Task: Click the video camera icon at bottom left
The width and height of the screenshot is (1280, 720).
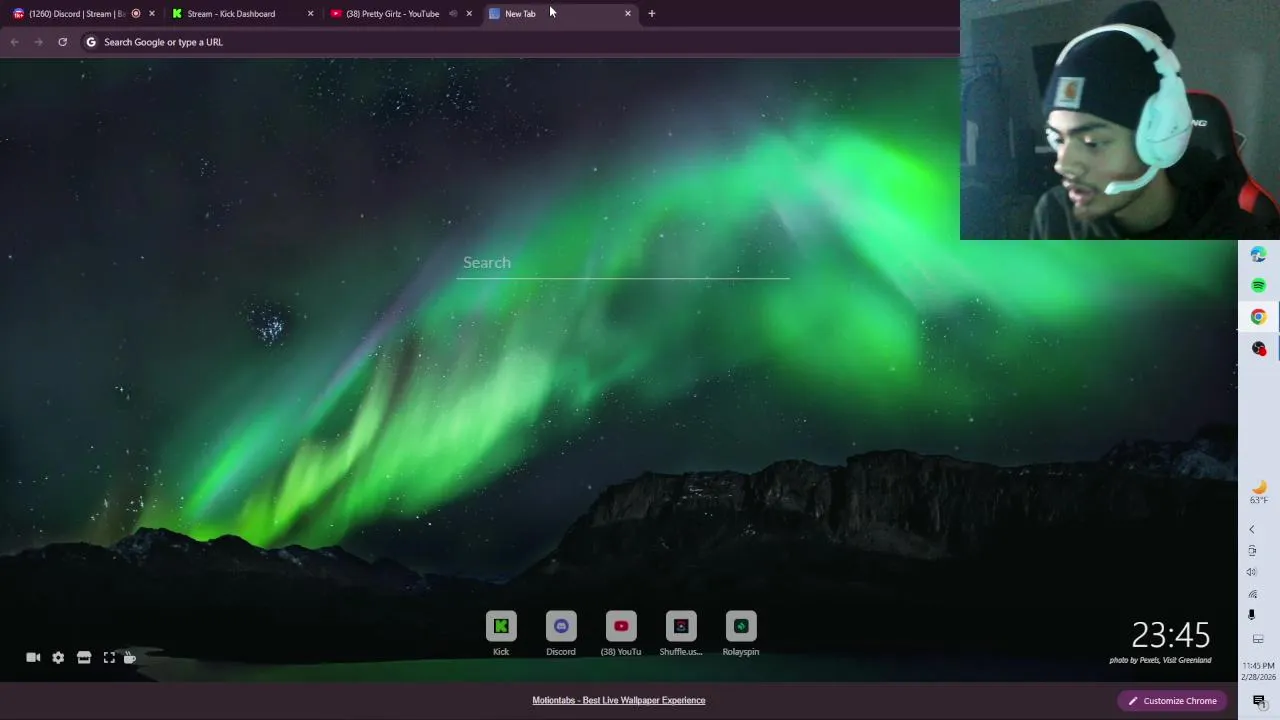Action: point(33,657)
